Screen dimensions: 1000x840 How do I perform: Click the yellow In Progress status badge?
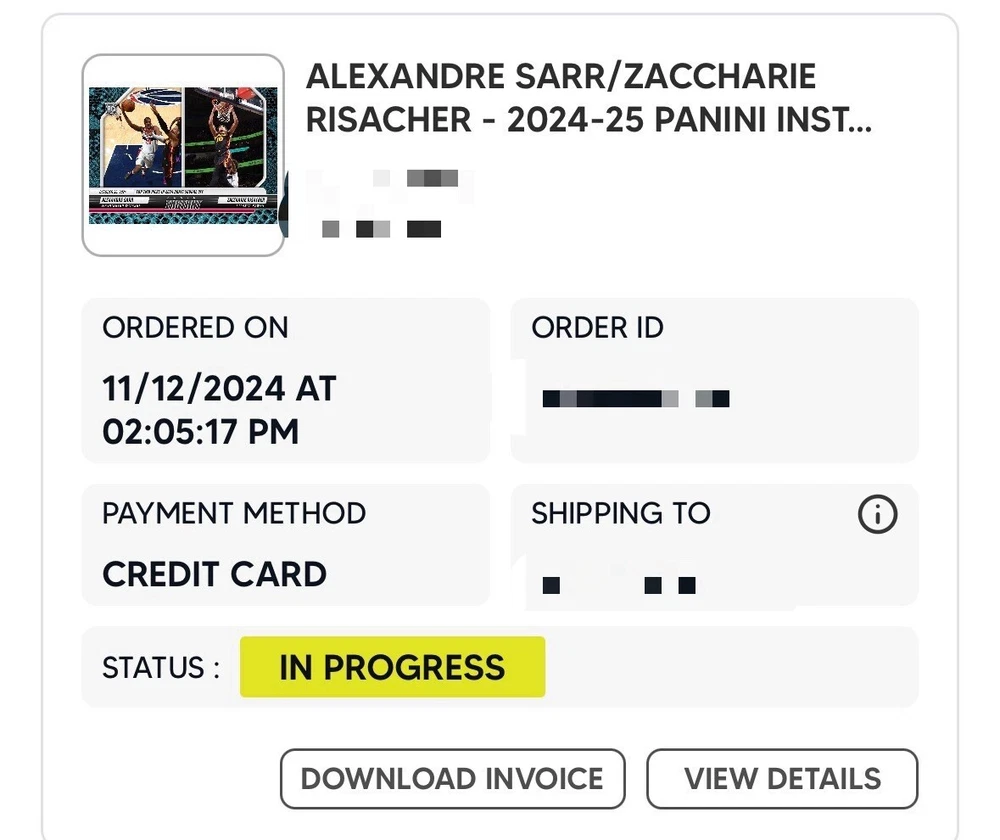[392, 667]
